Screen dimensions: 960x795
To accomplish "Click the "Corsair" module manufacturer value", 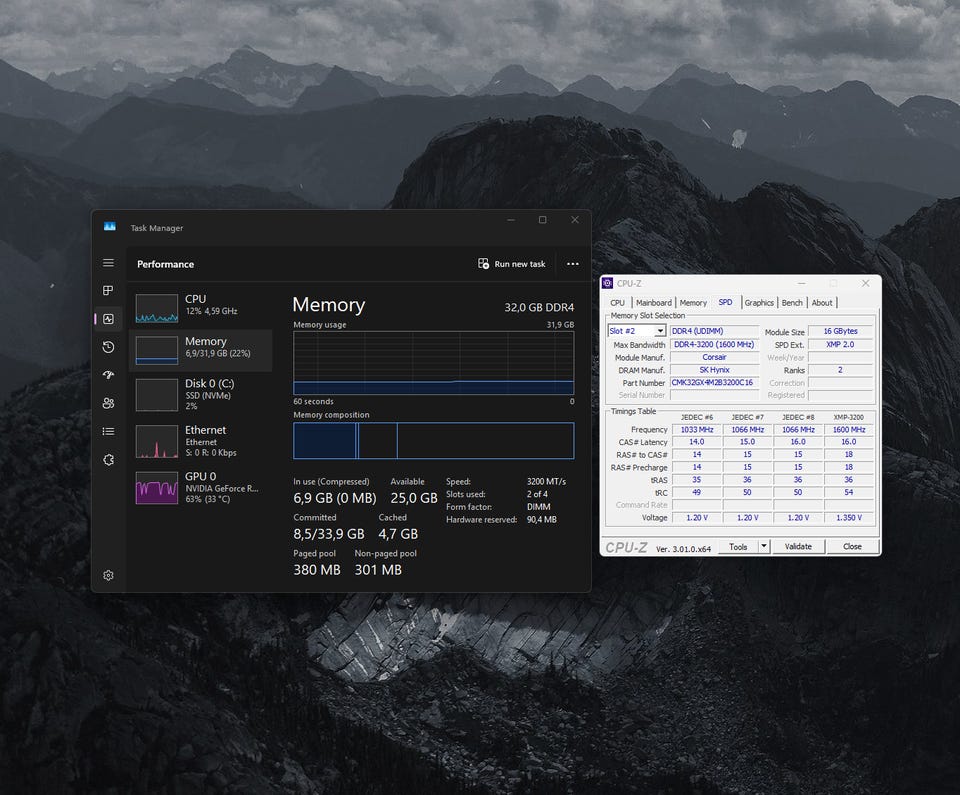I will point(714,357).
